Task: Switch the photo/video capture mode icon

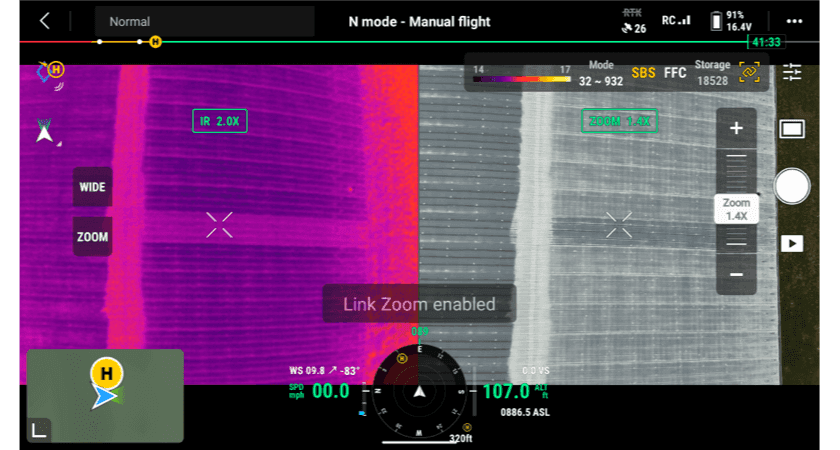Action: coord(792,129)
